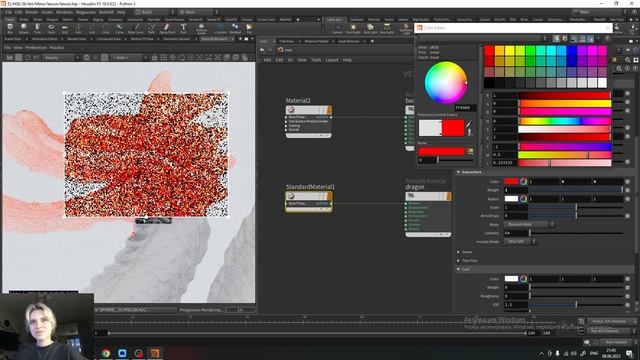
Task: Select the Sphere shelf tool
Action: 24,28
